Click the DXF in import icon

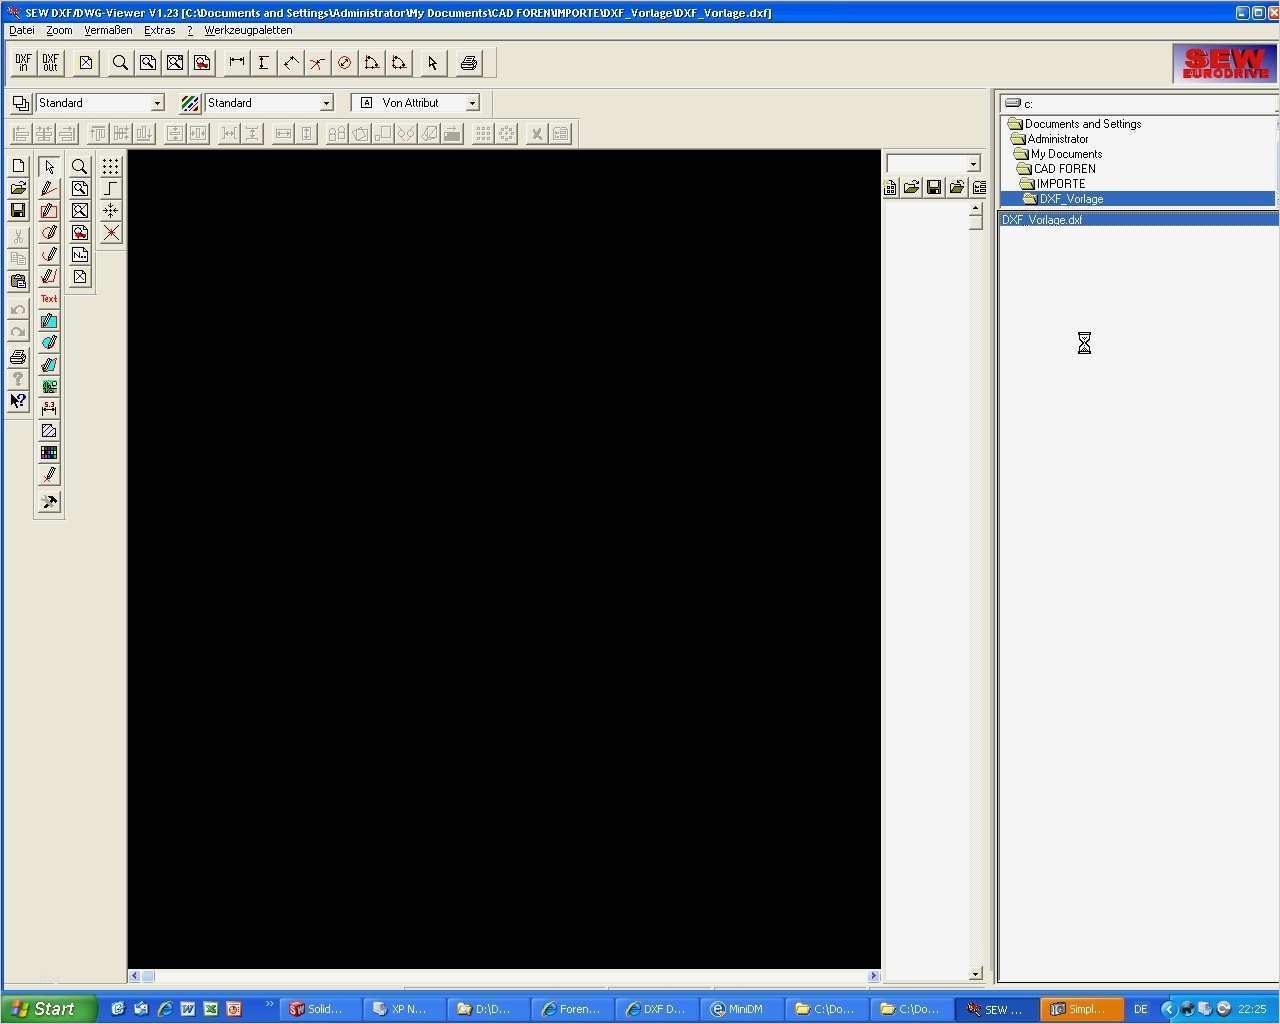pos(22,62)
